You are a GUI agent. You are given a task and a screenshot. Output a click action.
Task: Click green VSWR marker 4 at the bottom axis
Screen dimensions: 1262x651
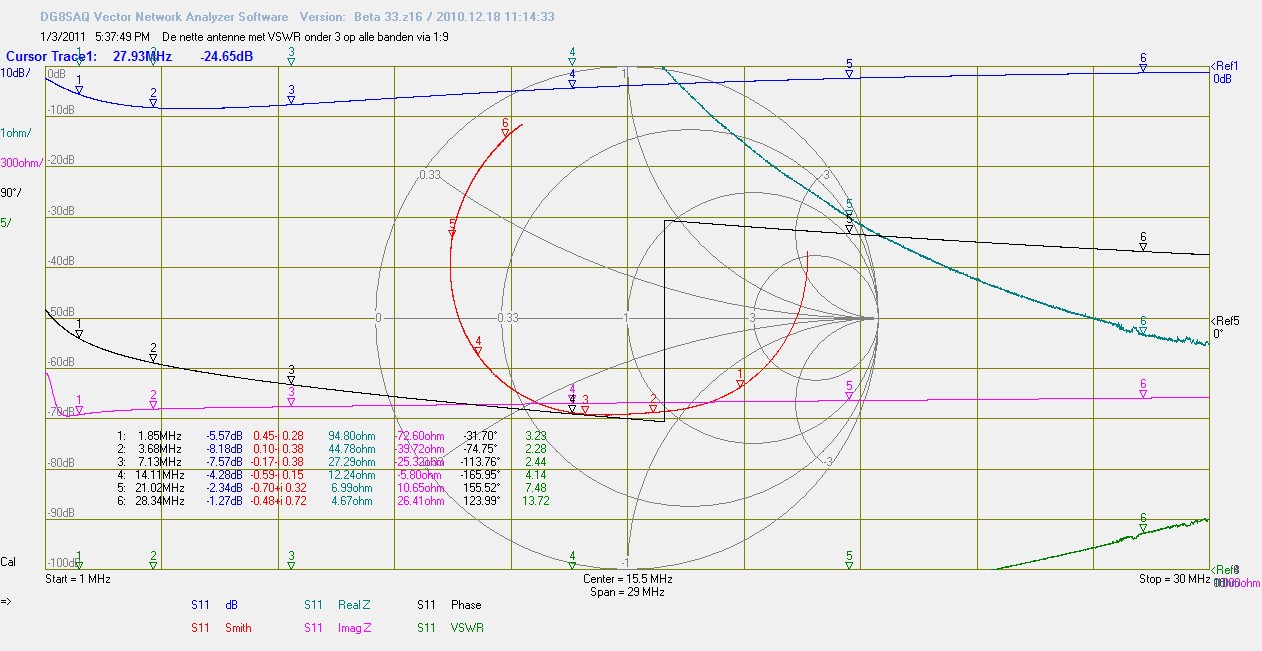point(572,560)
